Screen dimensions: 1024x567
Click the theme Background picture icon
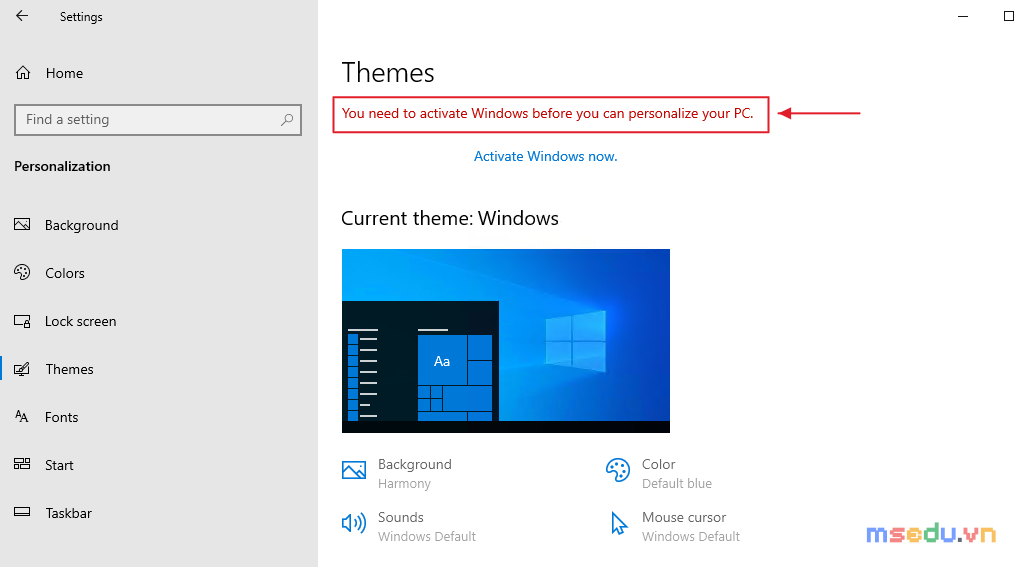coord(354,470)
